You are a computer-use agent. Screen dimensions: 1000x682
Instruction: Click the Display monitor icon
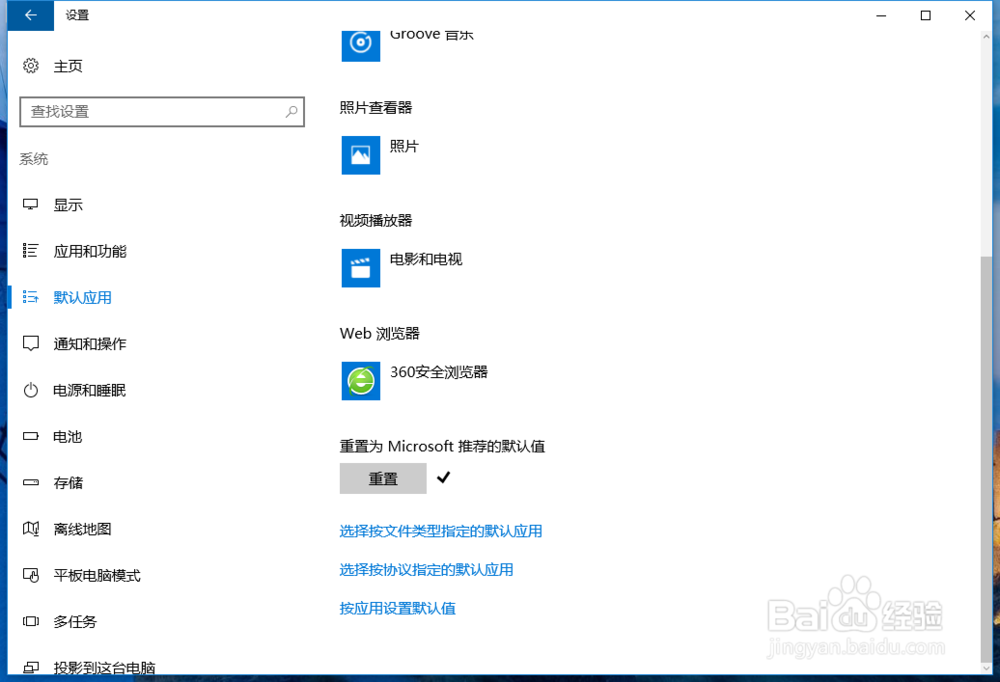click(x=31, y=205)
